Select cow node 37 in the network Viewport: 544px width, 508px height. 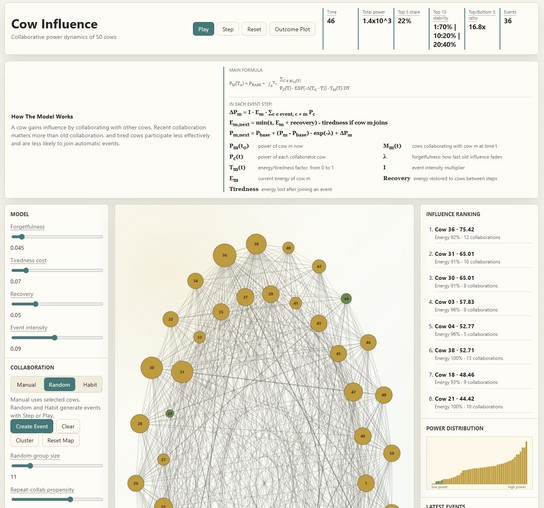click(x=245, y=297)
